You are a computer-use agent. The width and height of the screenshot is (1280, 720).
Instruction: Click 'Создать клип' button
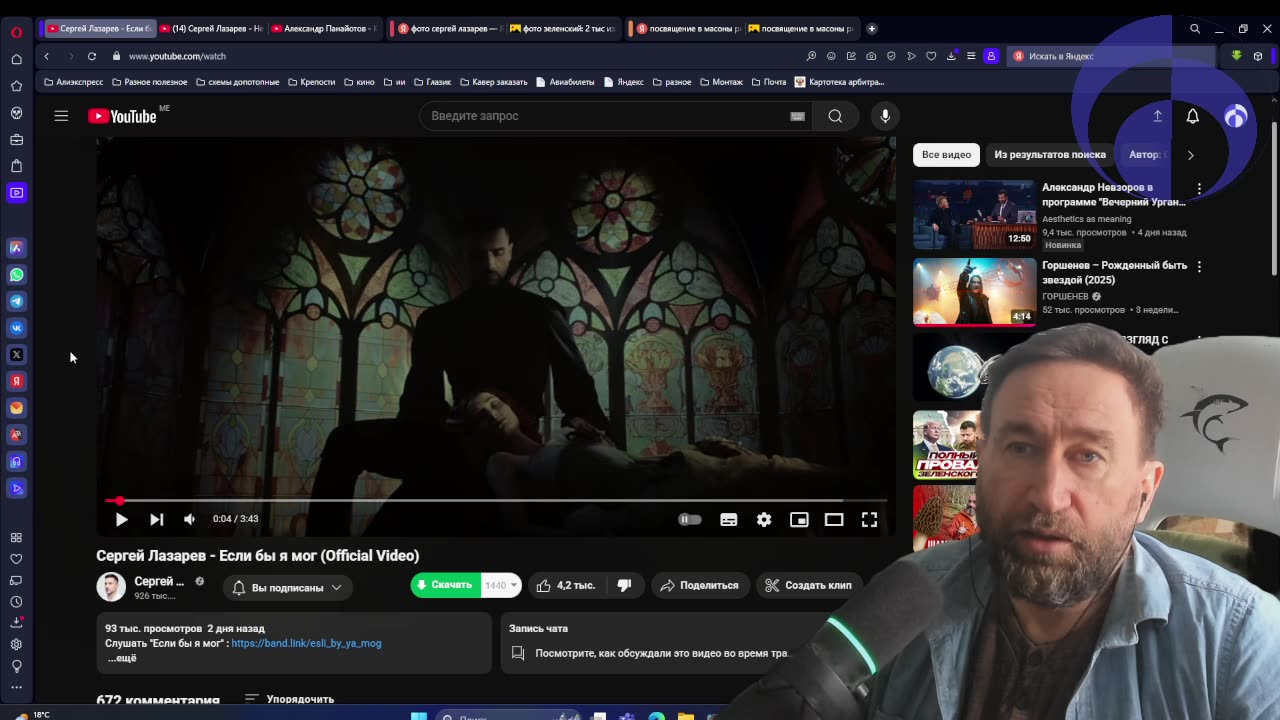[808, 585]
